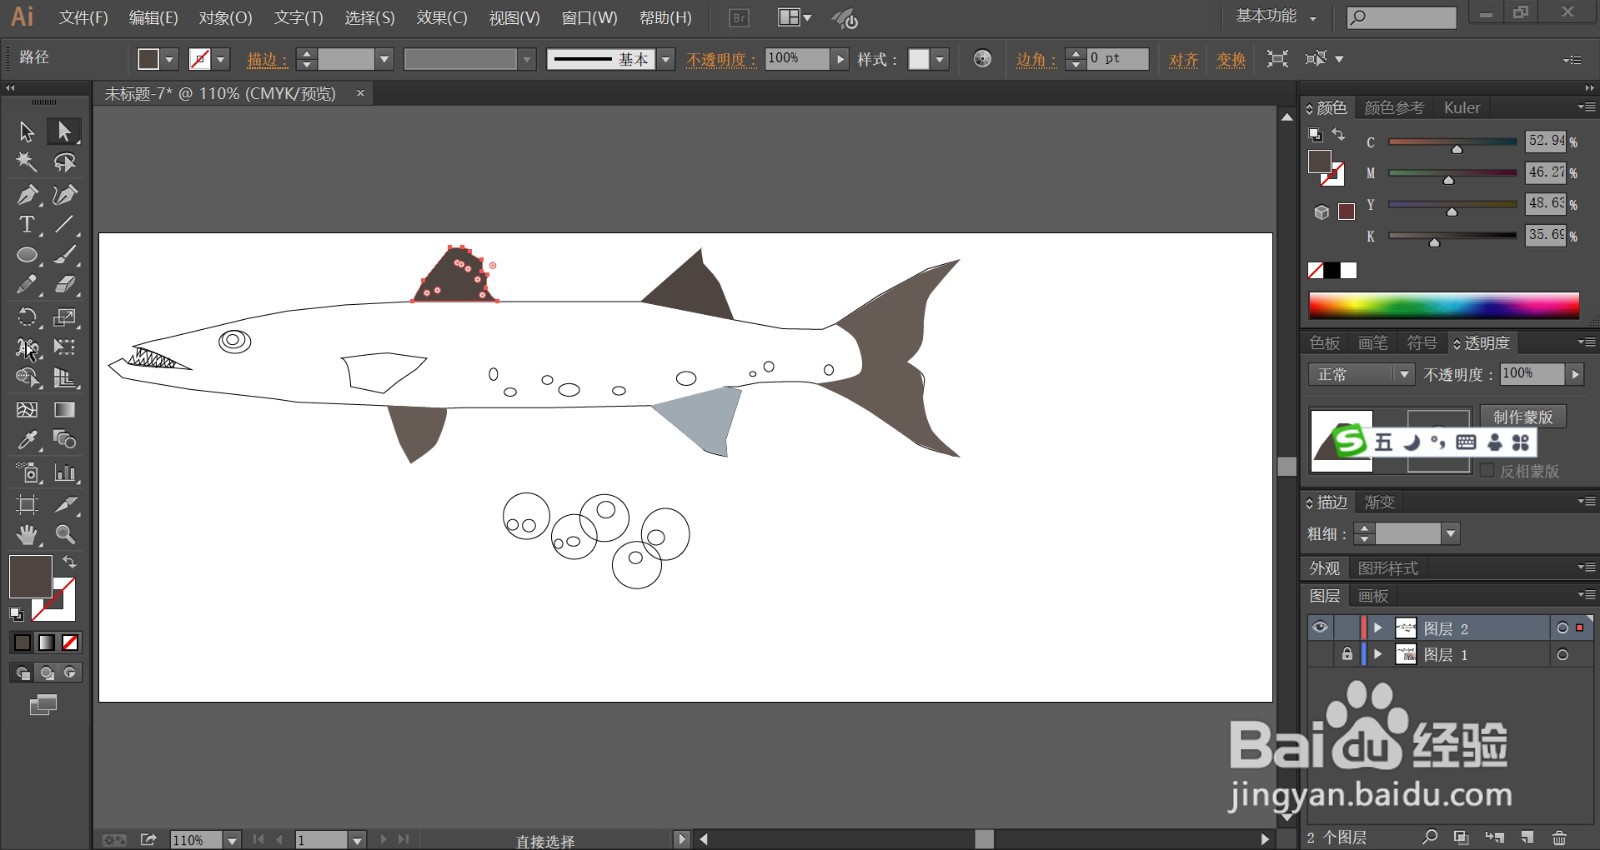Switch to the 色板 tab

pos(1325,343)
